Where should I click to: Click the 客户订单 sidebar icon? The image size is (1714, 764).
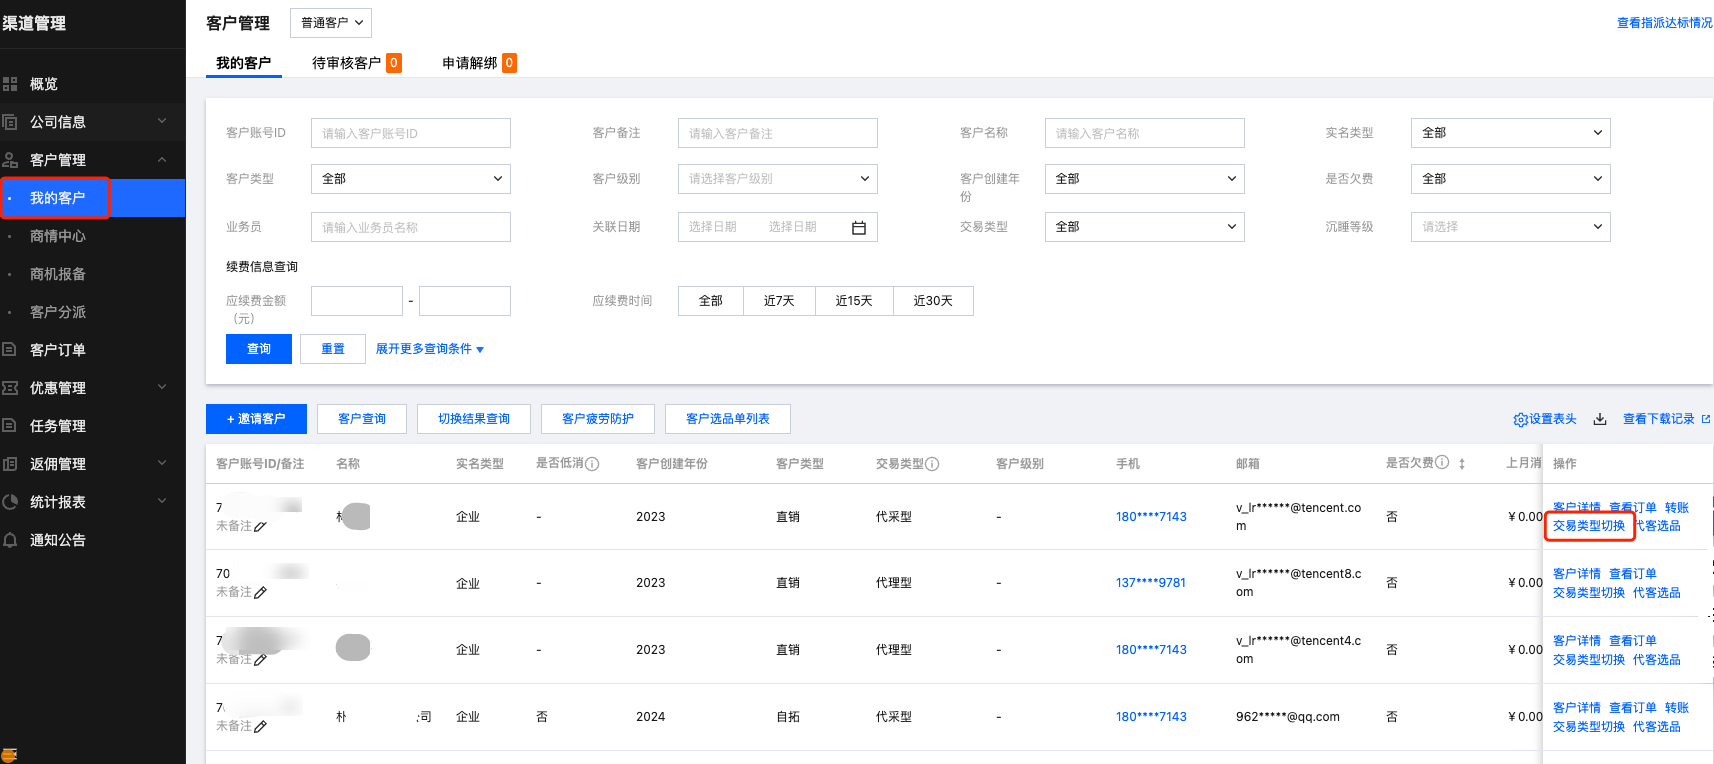coord(10,350)
